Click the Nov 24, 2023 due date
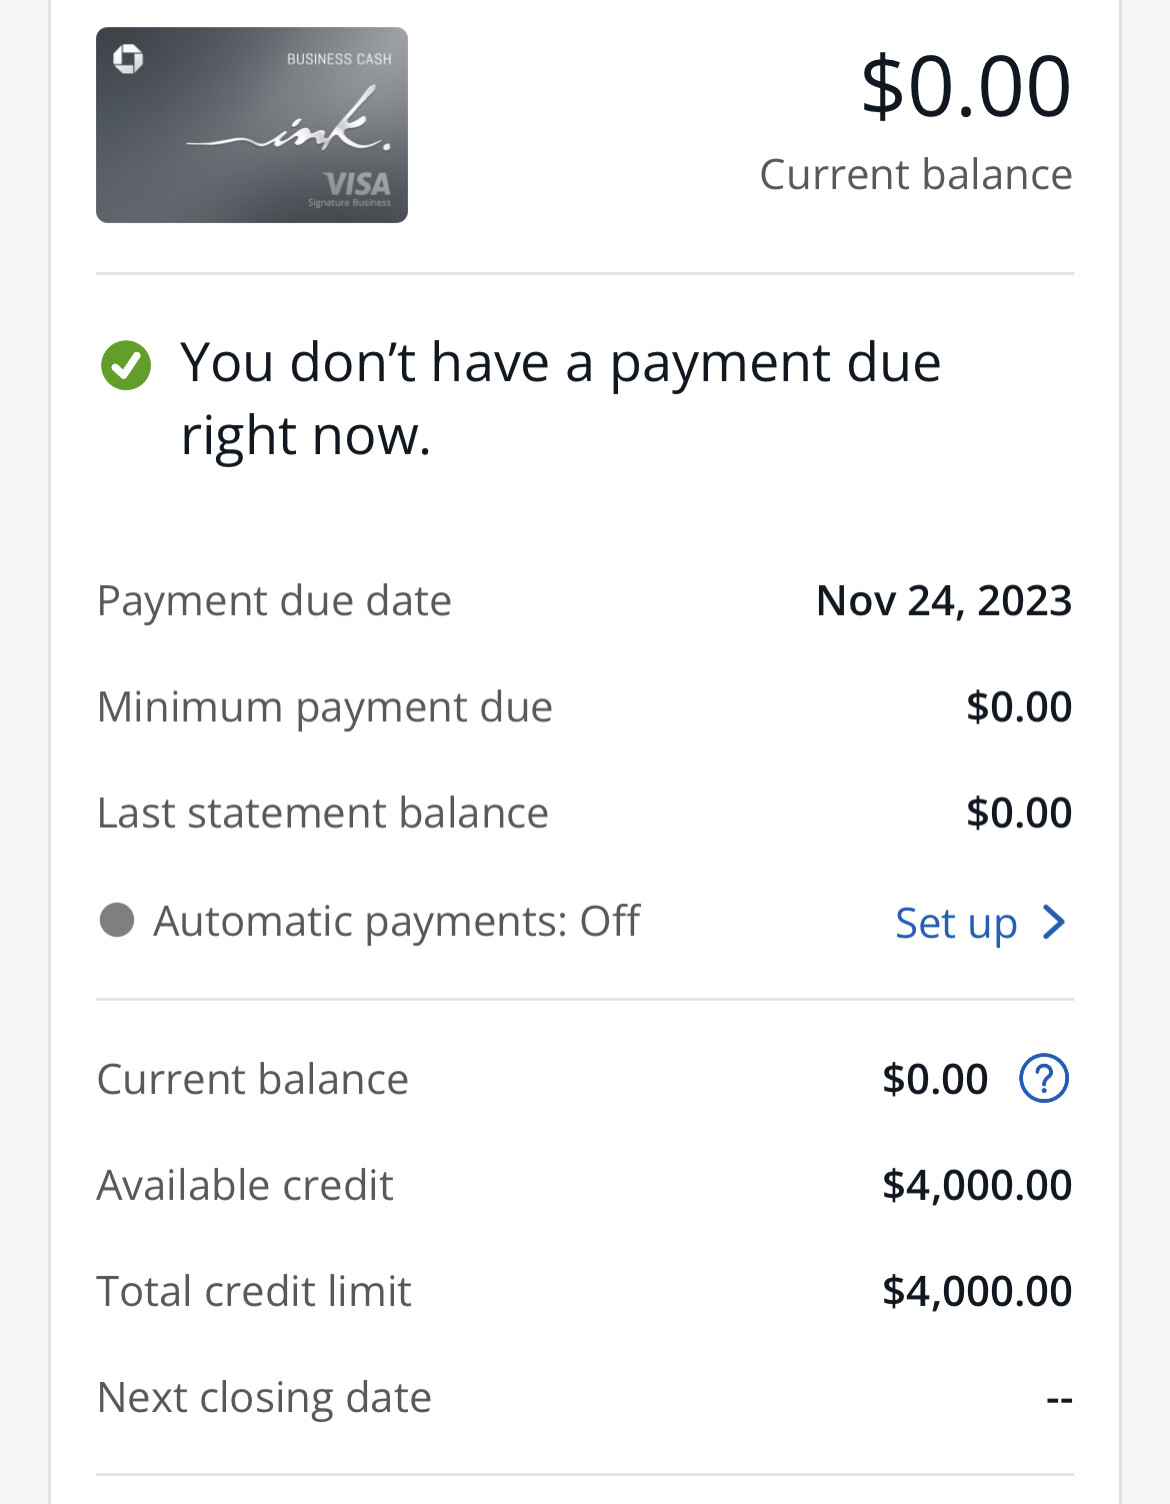Screen dimensions: 1170x1504 (944, 601)
